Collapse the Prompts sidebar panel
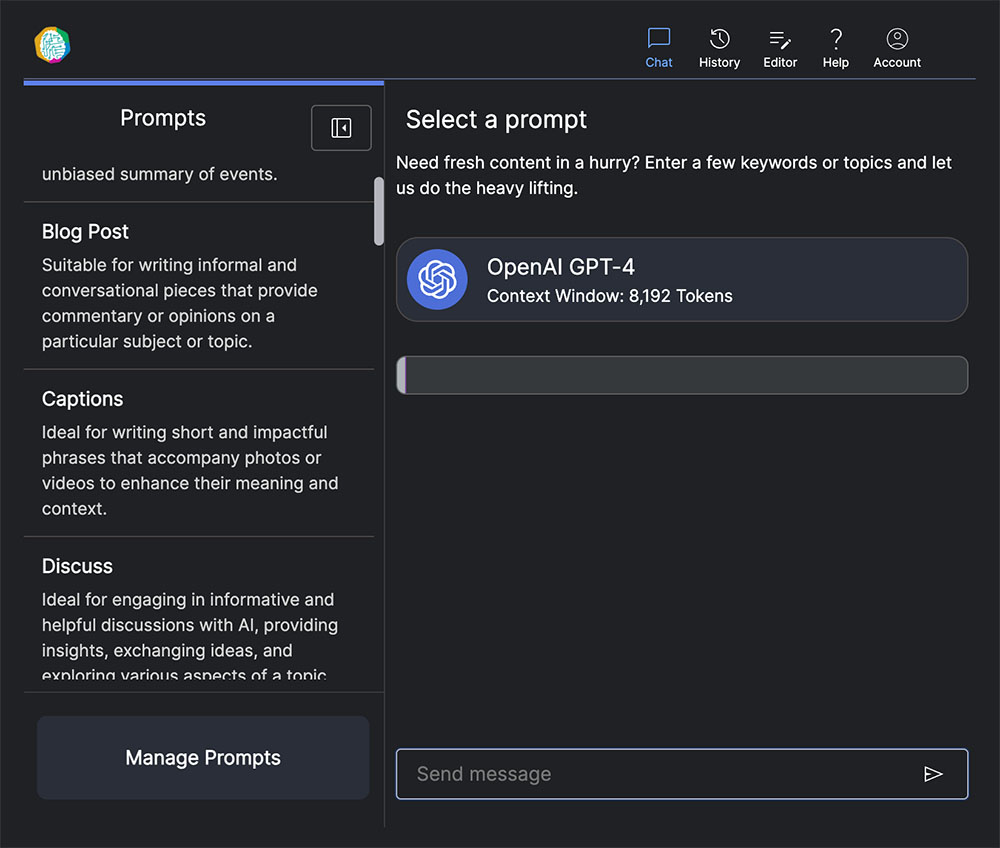Image resolution: width=1000 pixels, height=848 pixels. [341, 128]
